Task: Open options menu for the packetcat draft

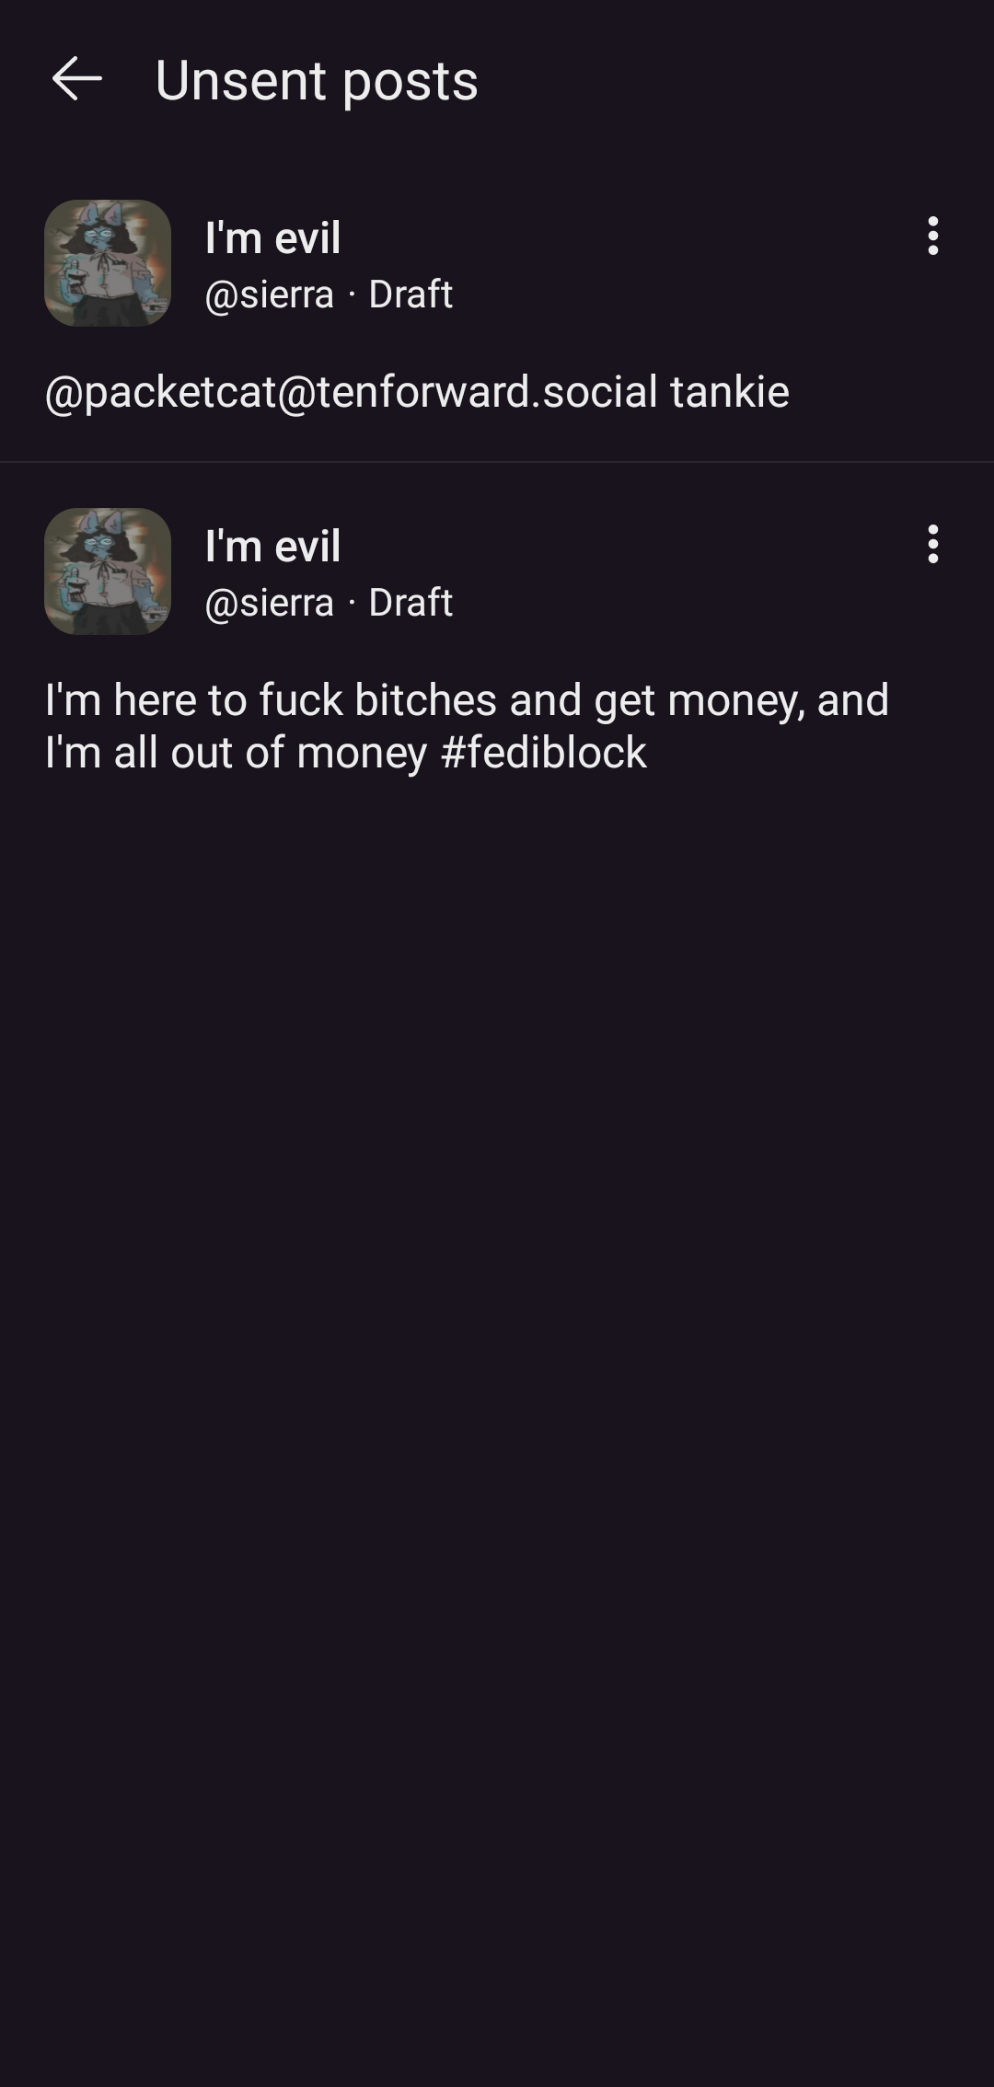Action: coord(932,237)
